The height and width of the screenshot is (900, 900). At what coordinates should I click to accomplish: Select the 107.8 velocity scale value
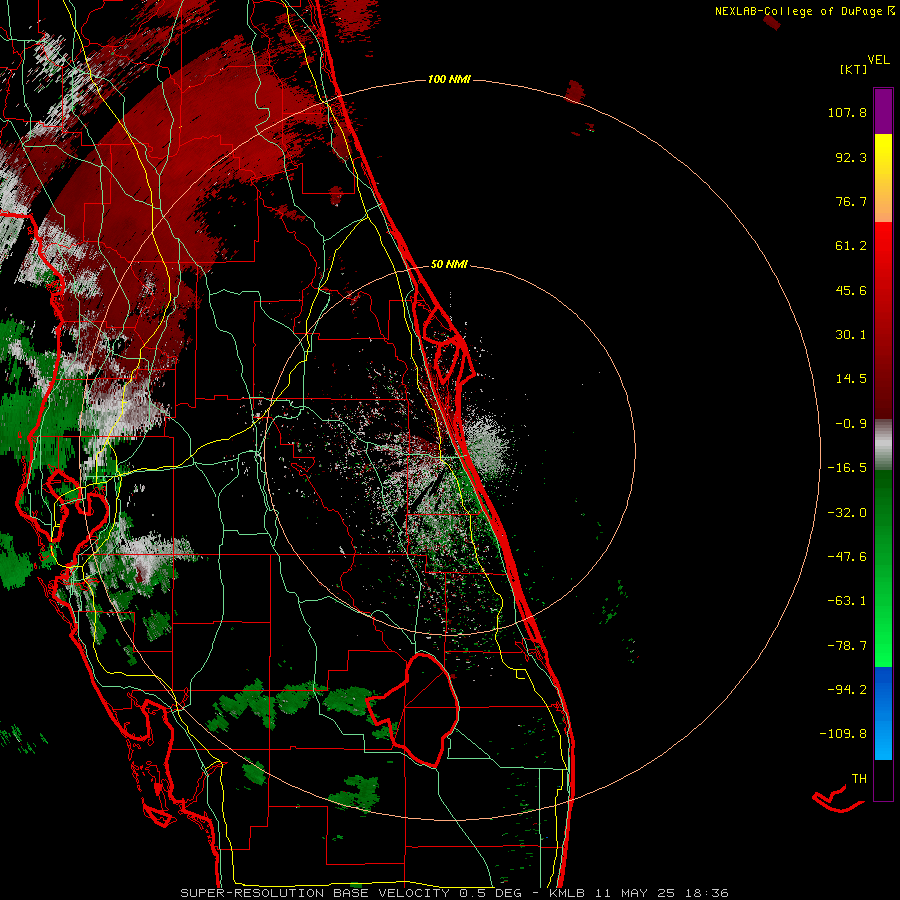(x=847, y=112)
